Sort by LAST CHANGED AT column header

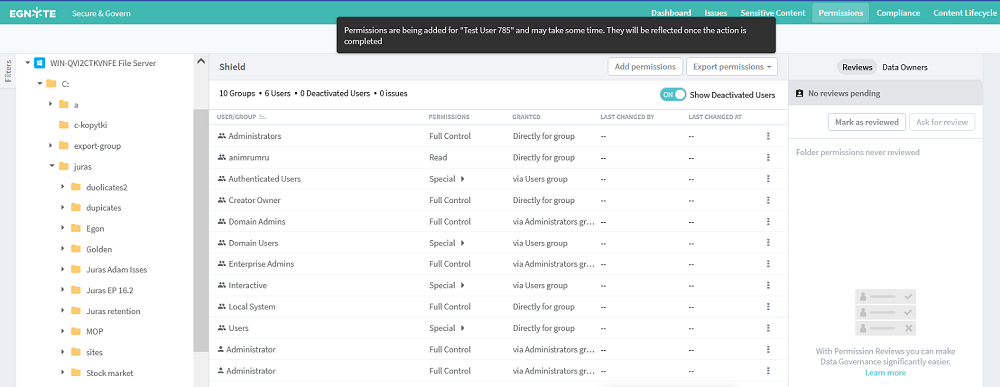coord(715,117)
